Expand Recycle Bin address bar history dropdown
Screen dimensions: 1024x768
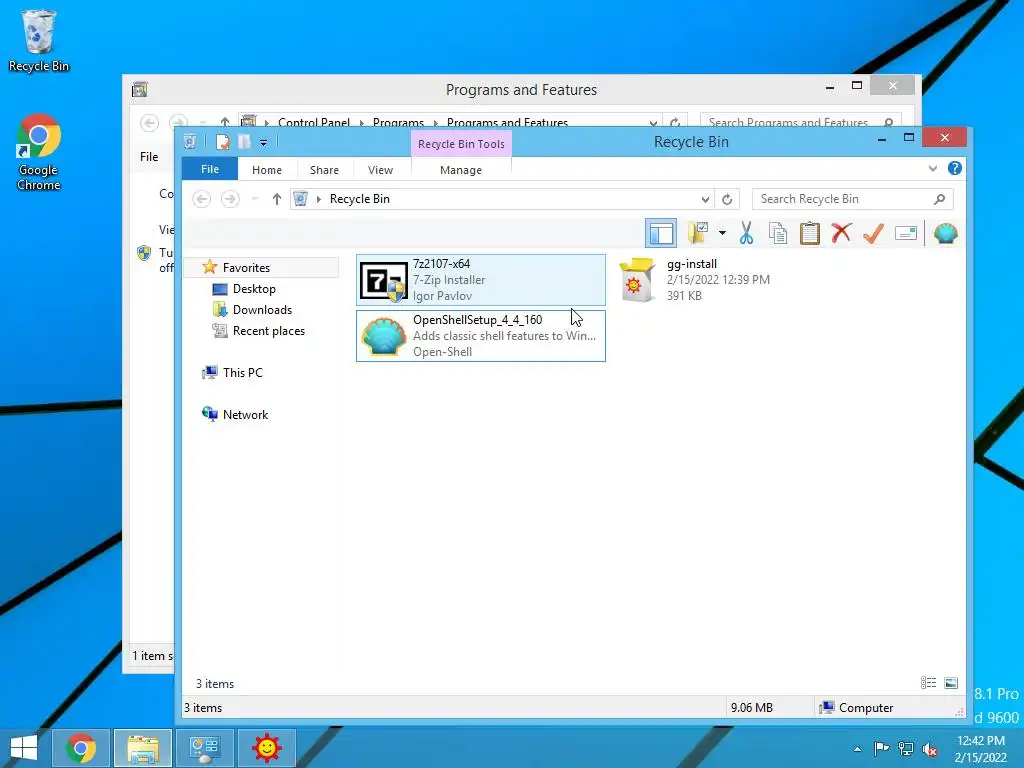[705, 199]
